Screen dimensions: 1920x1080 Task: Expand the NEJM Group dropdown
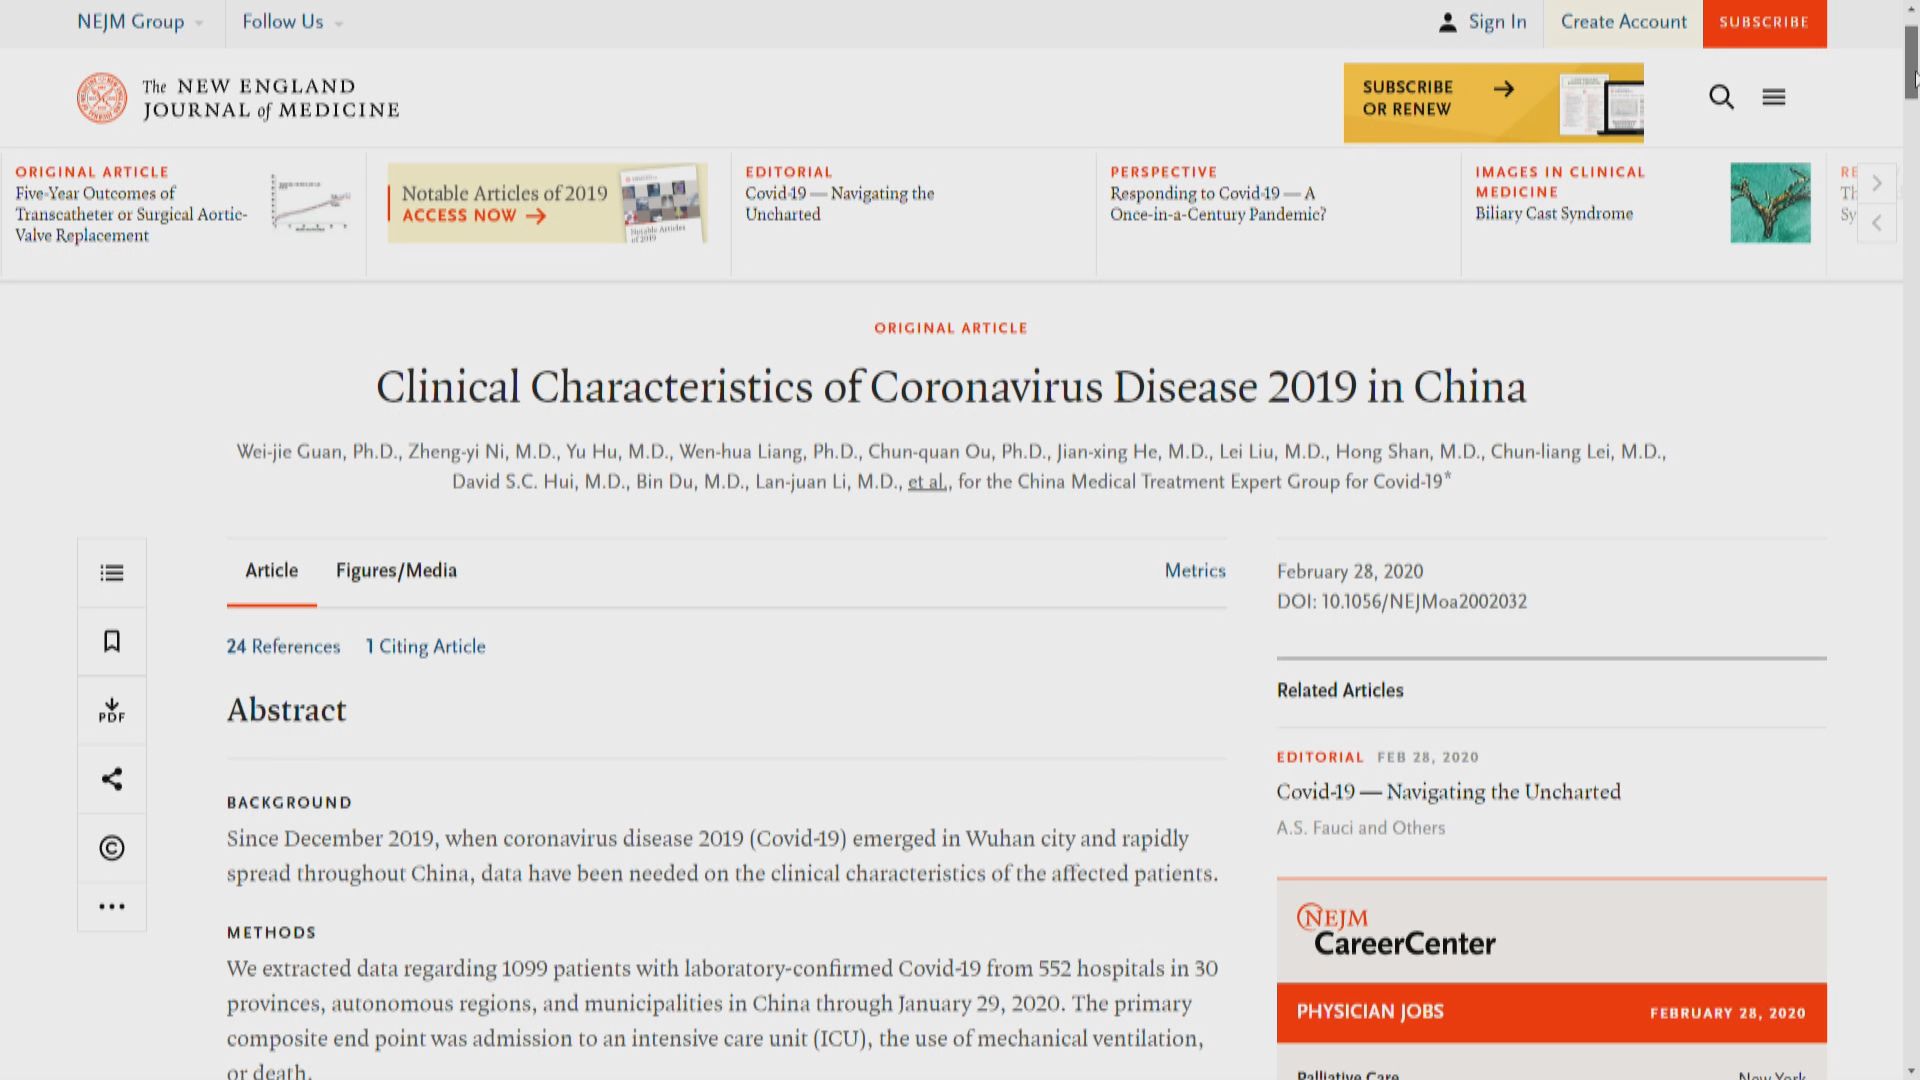pyautogui.click(x=140, y=22)
